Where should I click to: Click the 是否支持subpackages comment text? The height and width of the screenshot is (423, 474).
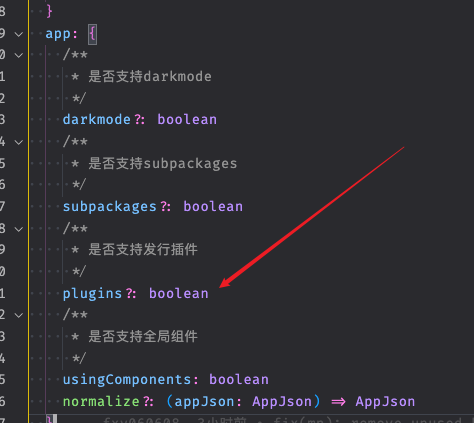[x=163, y=164]
